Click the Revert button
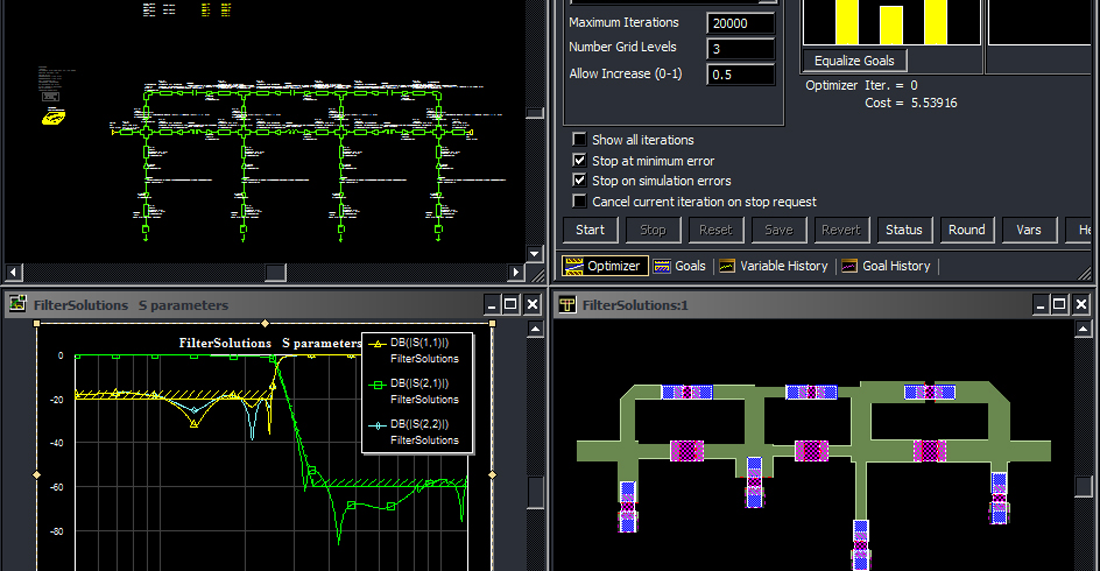 [x=841, y=229]
